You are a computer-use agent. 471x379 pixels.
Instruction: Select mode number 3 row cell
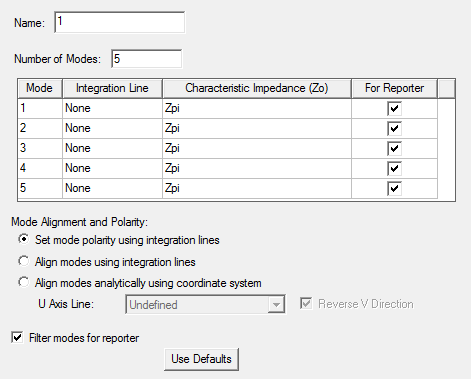coord(40,148)
